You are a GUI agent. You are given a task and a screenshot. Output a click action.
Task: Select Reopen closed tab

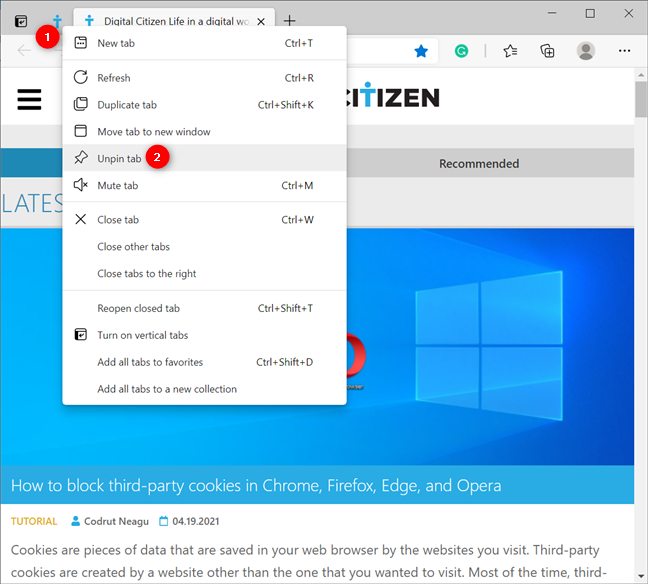click(204, 308)
